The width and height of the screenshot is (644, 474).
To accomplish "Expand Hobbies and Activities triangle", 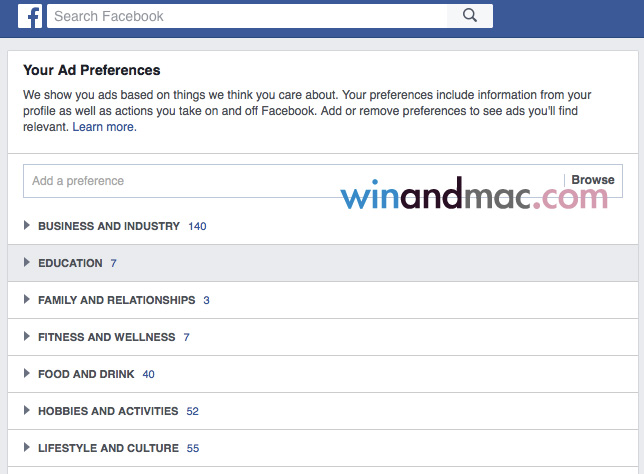I will click(27, 410).
